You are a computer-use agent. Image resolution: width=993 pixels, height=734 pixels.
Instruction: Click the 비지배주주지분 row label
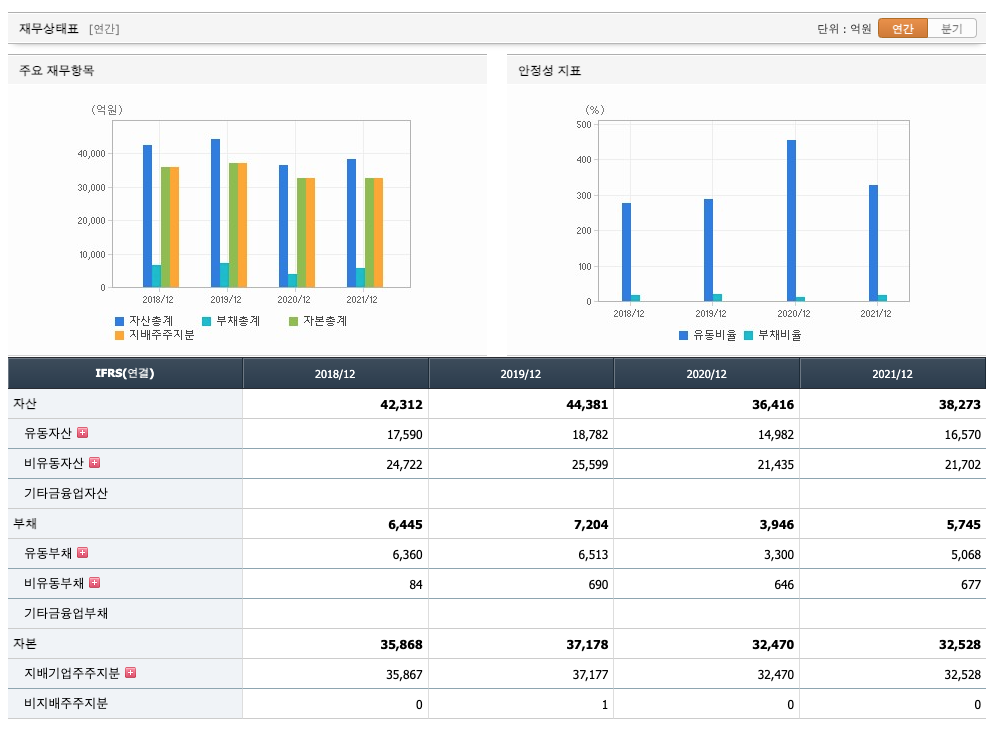pos(66,703)
